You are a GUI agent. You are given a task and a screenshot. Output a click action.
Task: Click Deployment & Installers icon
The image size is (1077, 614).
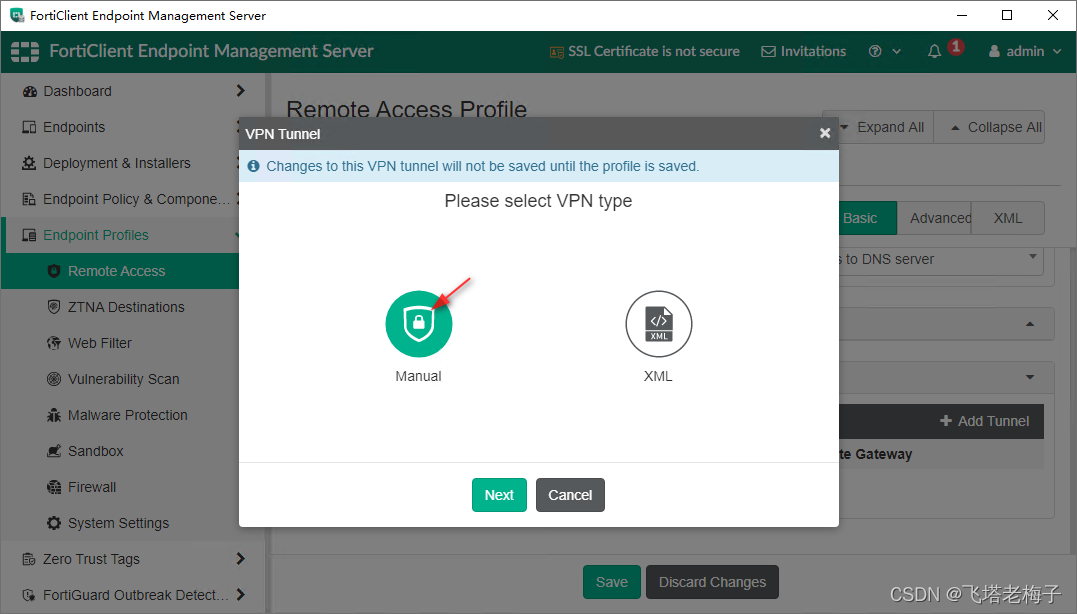[x=30, y=163]
